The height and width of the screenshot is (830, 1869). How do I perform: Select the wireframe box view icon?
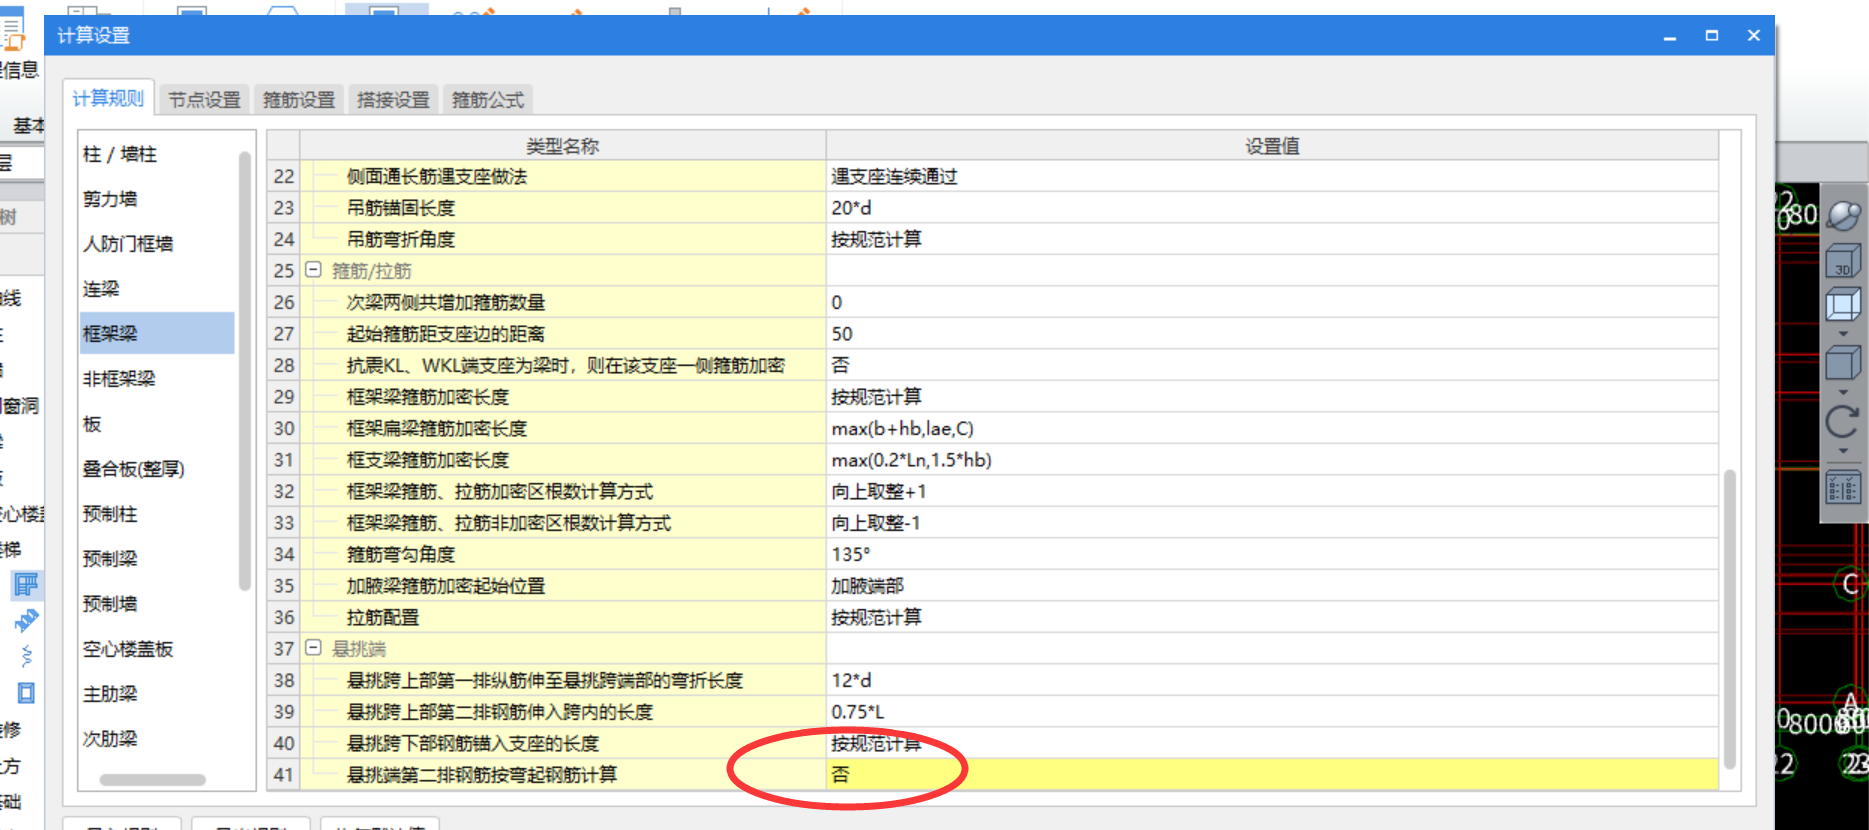tap(1843, 304)
